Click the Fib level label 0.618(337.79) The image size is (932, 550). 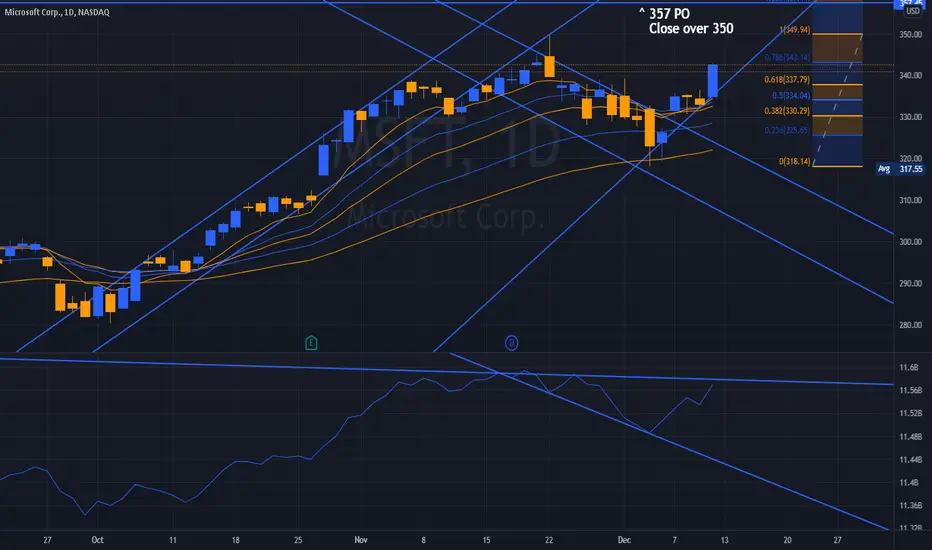(787, 80)
